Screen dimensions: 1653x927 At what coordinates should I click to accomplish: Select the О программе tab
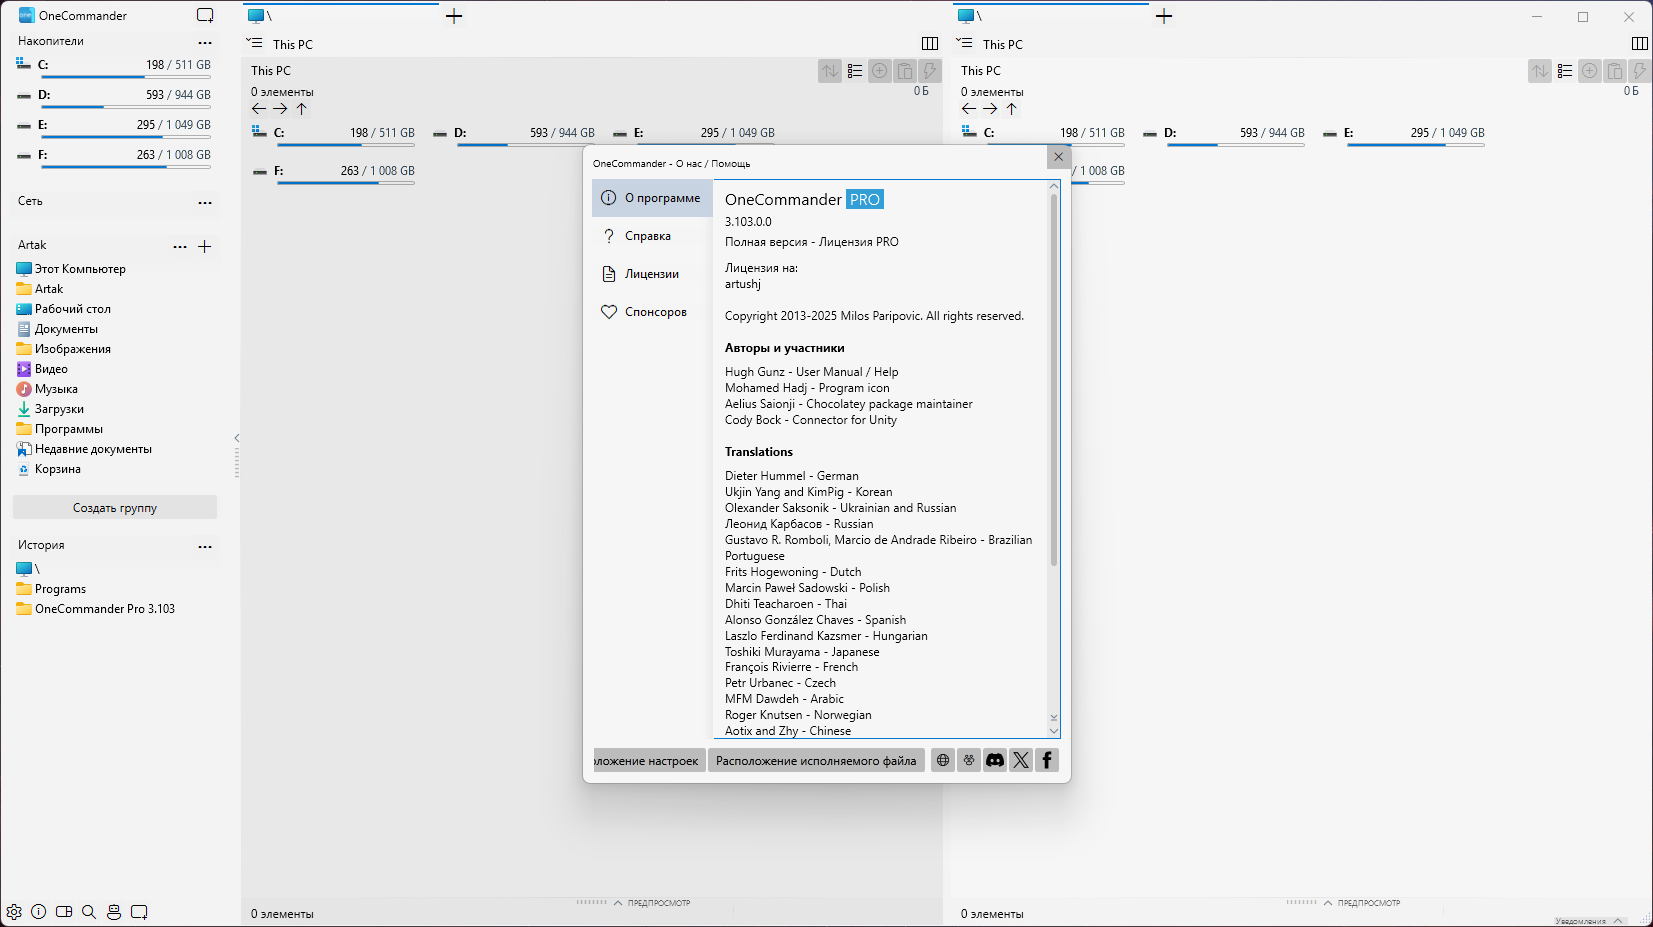tap(652, 198)
